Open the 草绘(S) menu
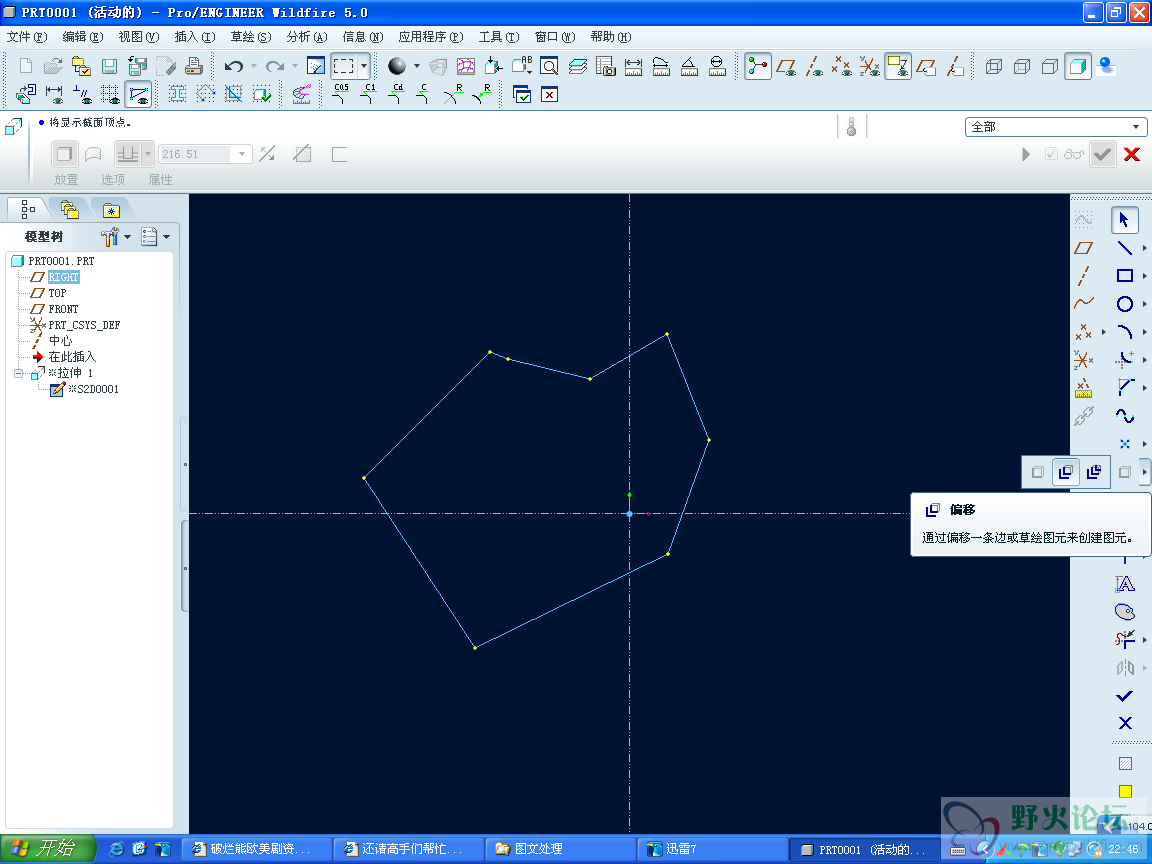The width and height of the screenshot is (1152, 864). pos(251,37)
